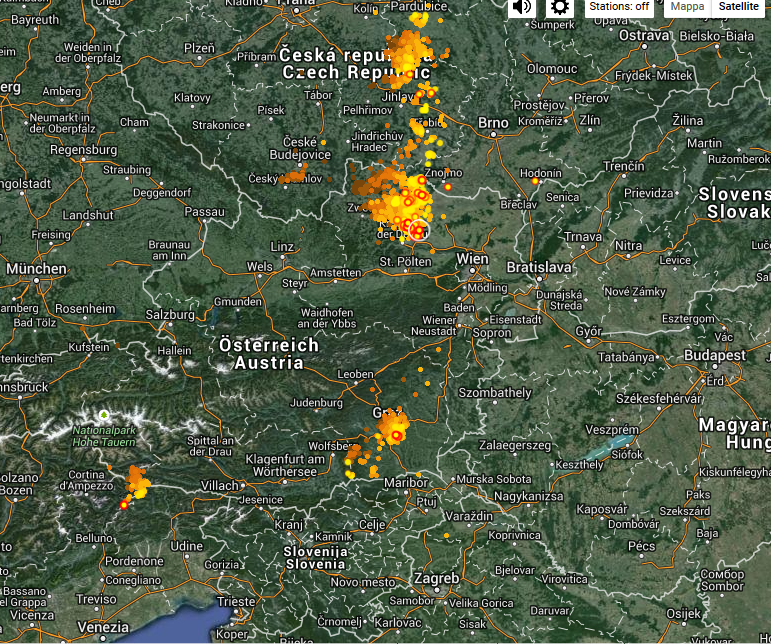Click the Plzeň city label
The image size is (771, 644).
(x=199, y=48)
